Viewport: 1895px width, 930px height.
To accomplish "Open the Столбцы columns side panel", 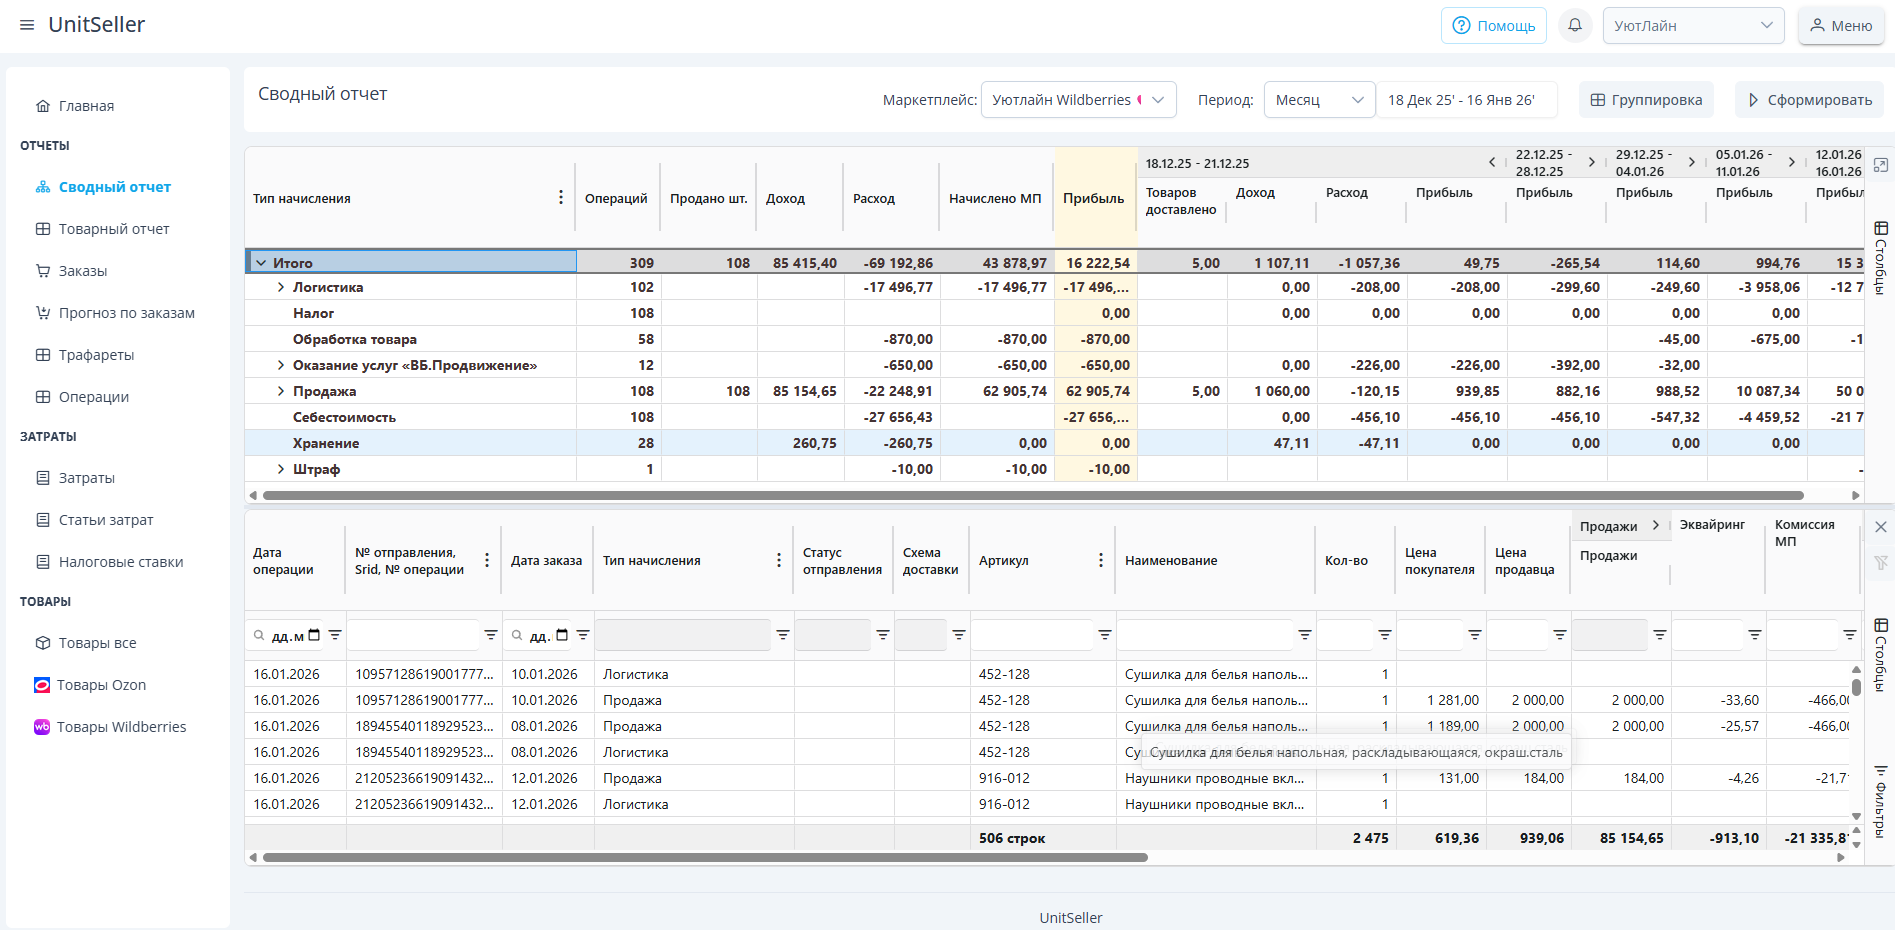I will point(1880,258).
